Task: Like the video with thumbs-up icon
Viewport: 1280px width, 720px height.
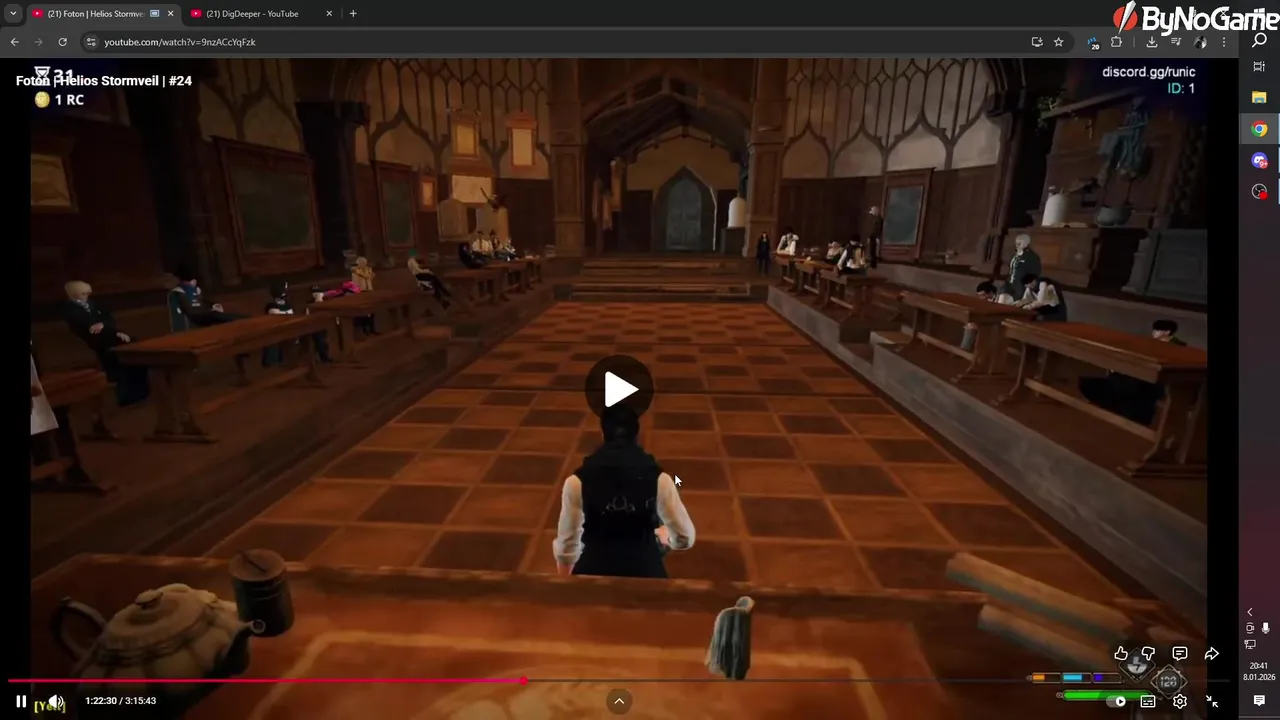Action: coord(1121,654)
